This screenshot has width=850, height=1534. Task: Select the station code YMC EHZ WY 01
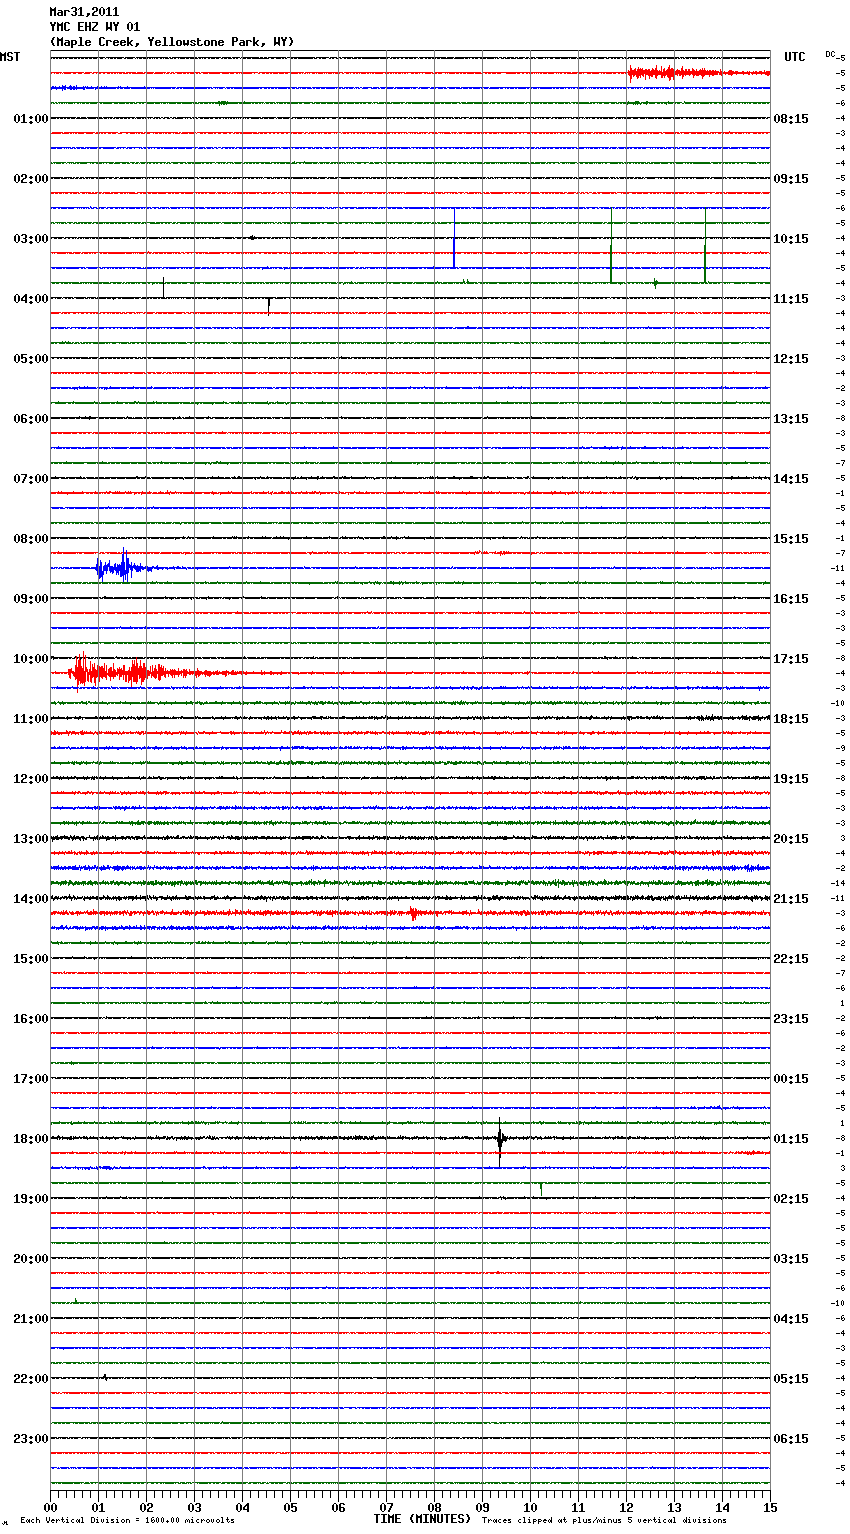[94, 27]
